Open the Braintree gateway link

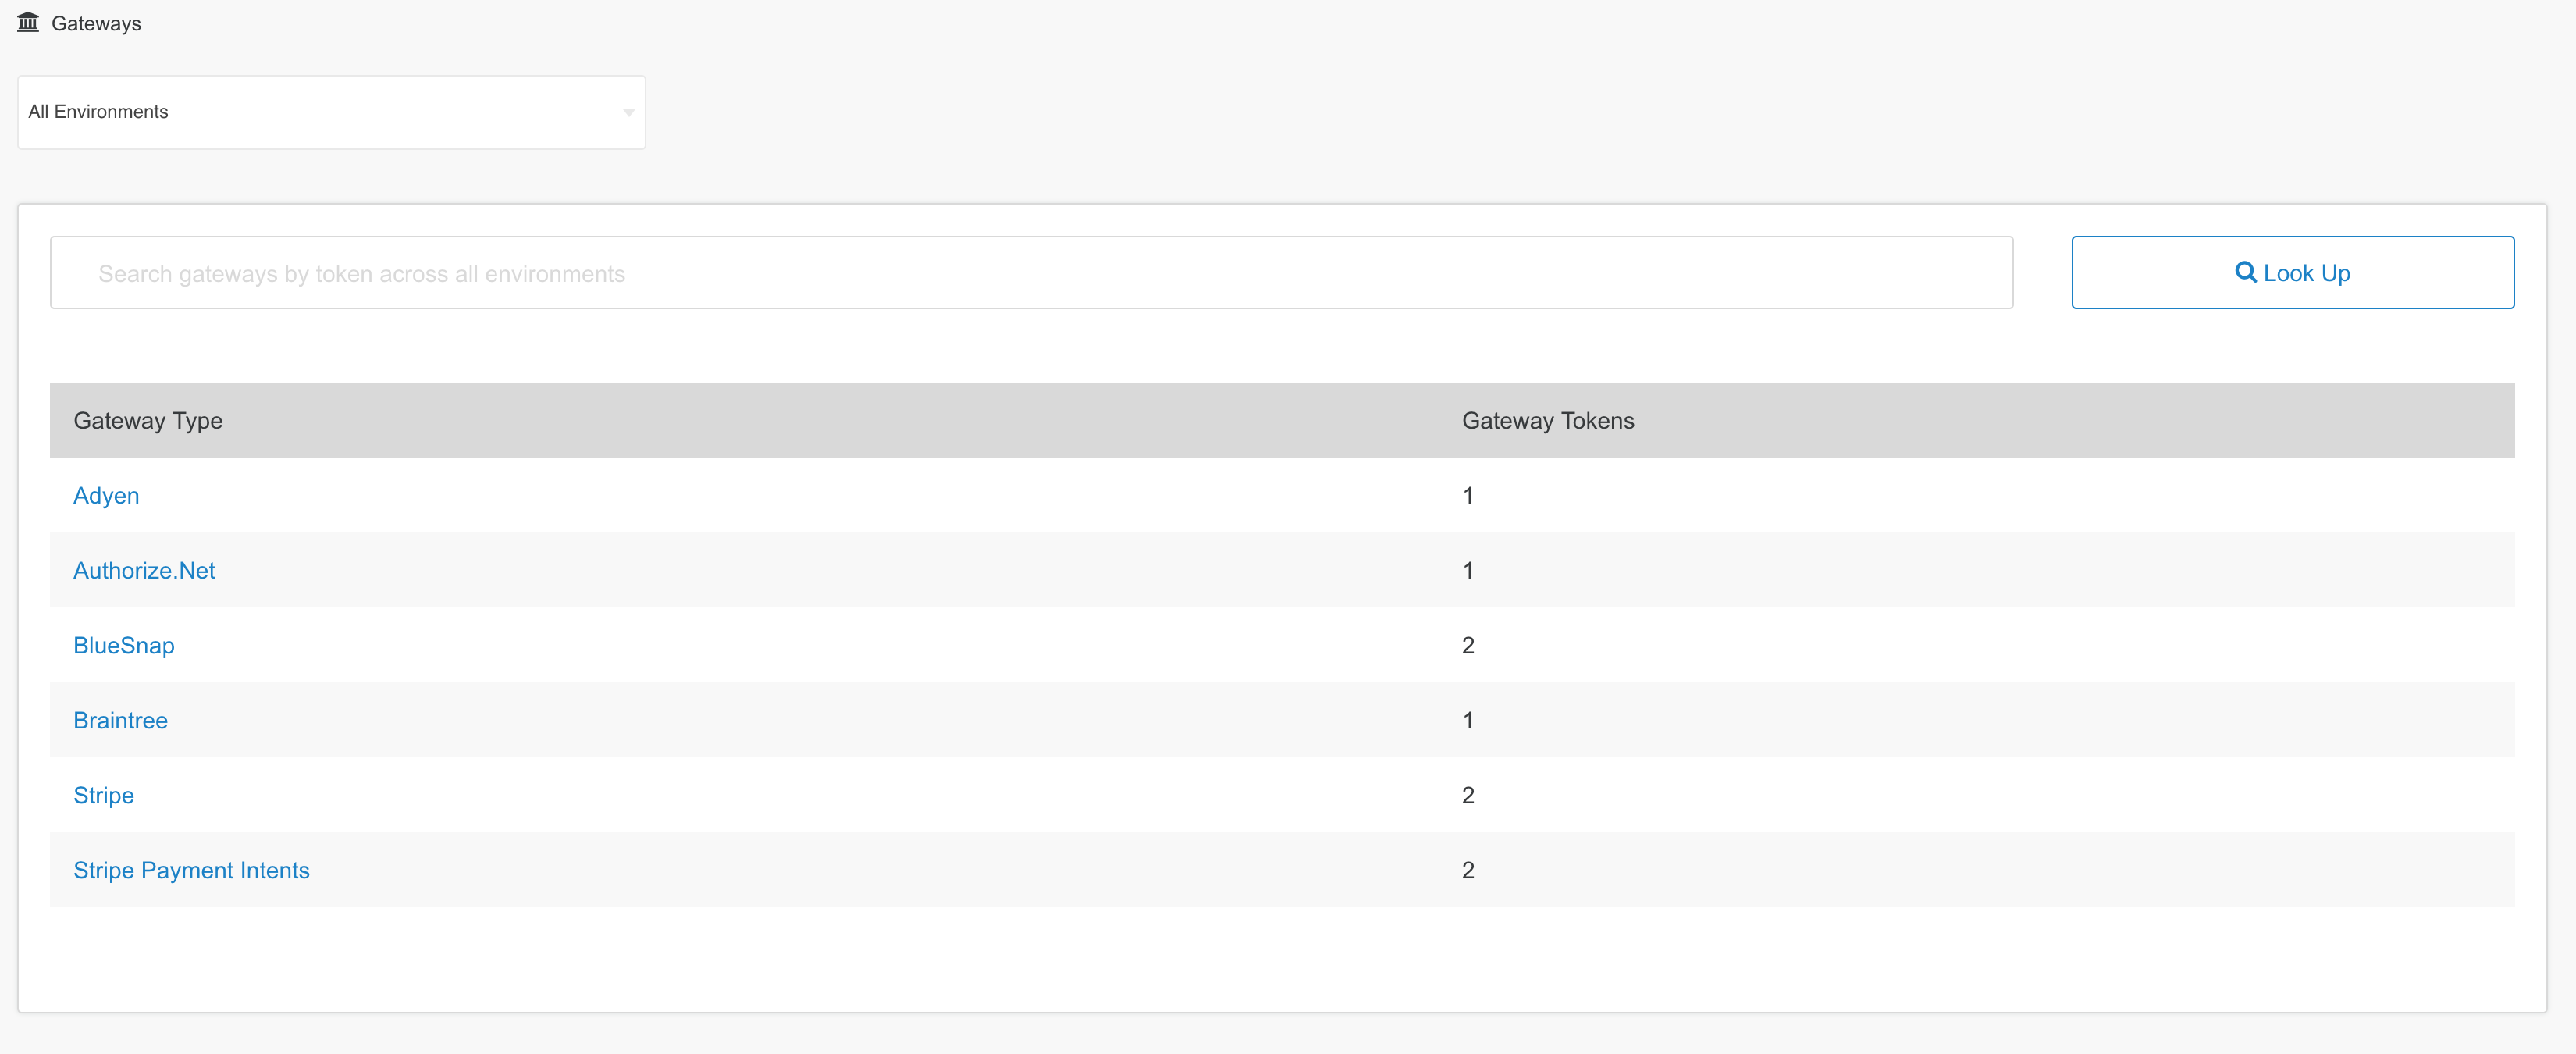[x=120, y=721]
